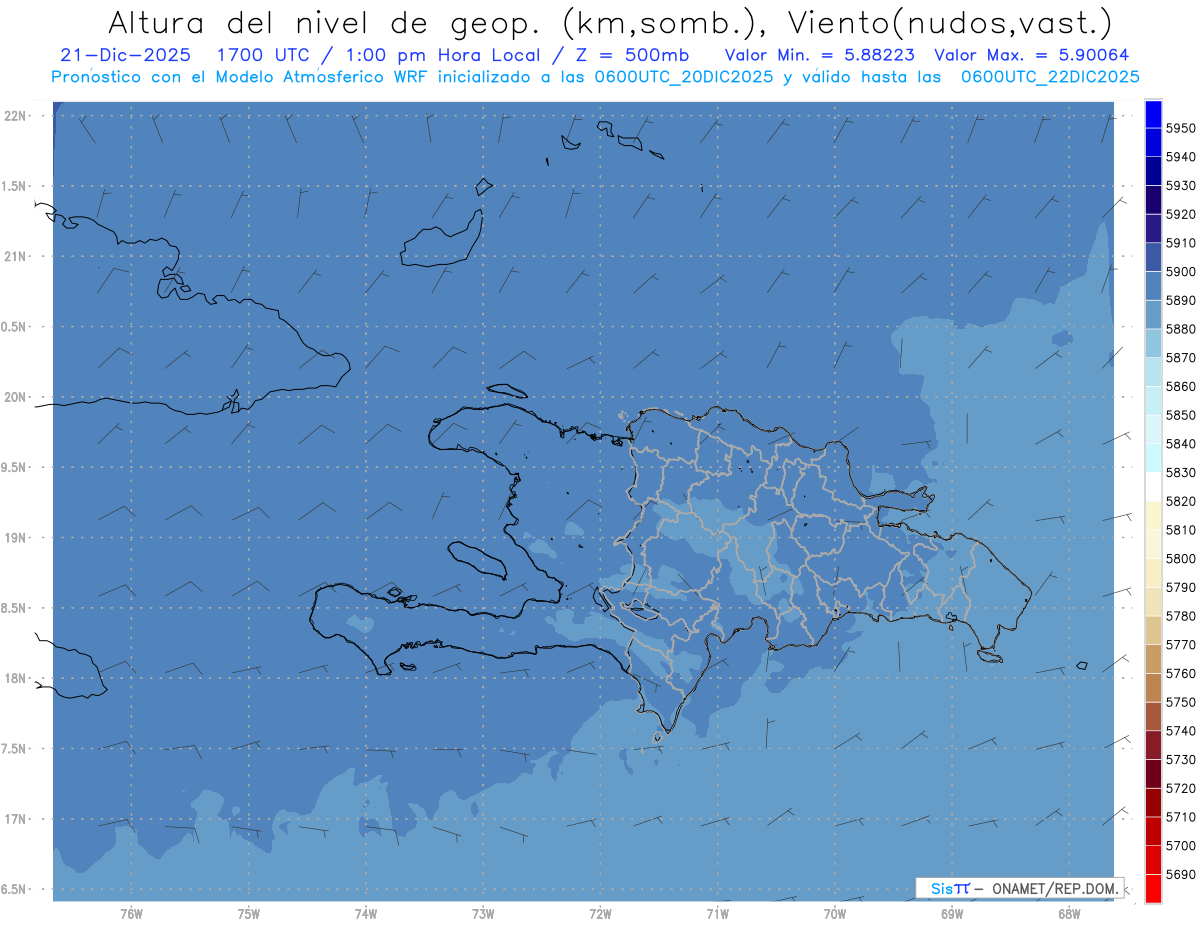This screenshot has height=927, width=1200.
Task: Click the '20N' latitude label
Action: [17, 397]
